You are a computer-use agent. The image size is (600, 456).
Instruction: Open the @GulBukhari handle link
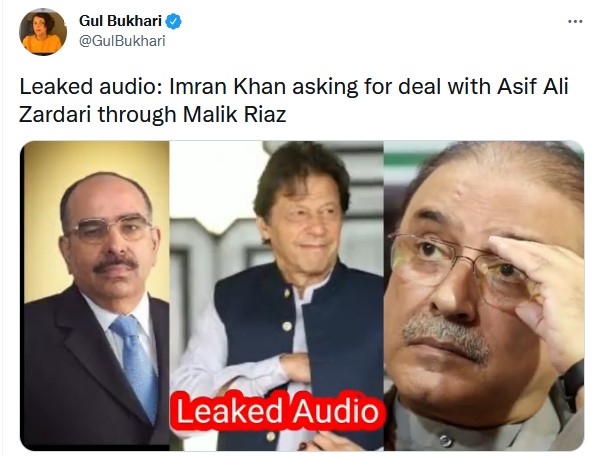122,41
